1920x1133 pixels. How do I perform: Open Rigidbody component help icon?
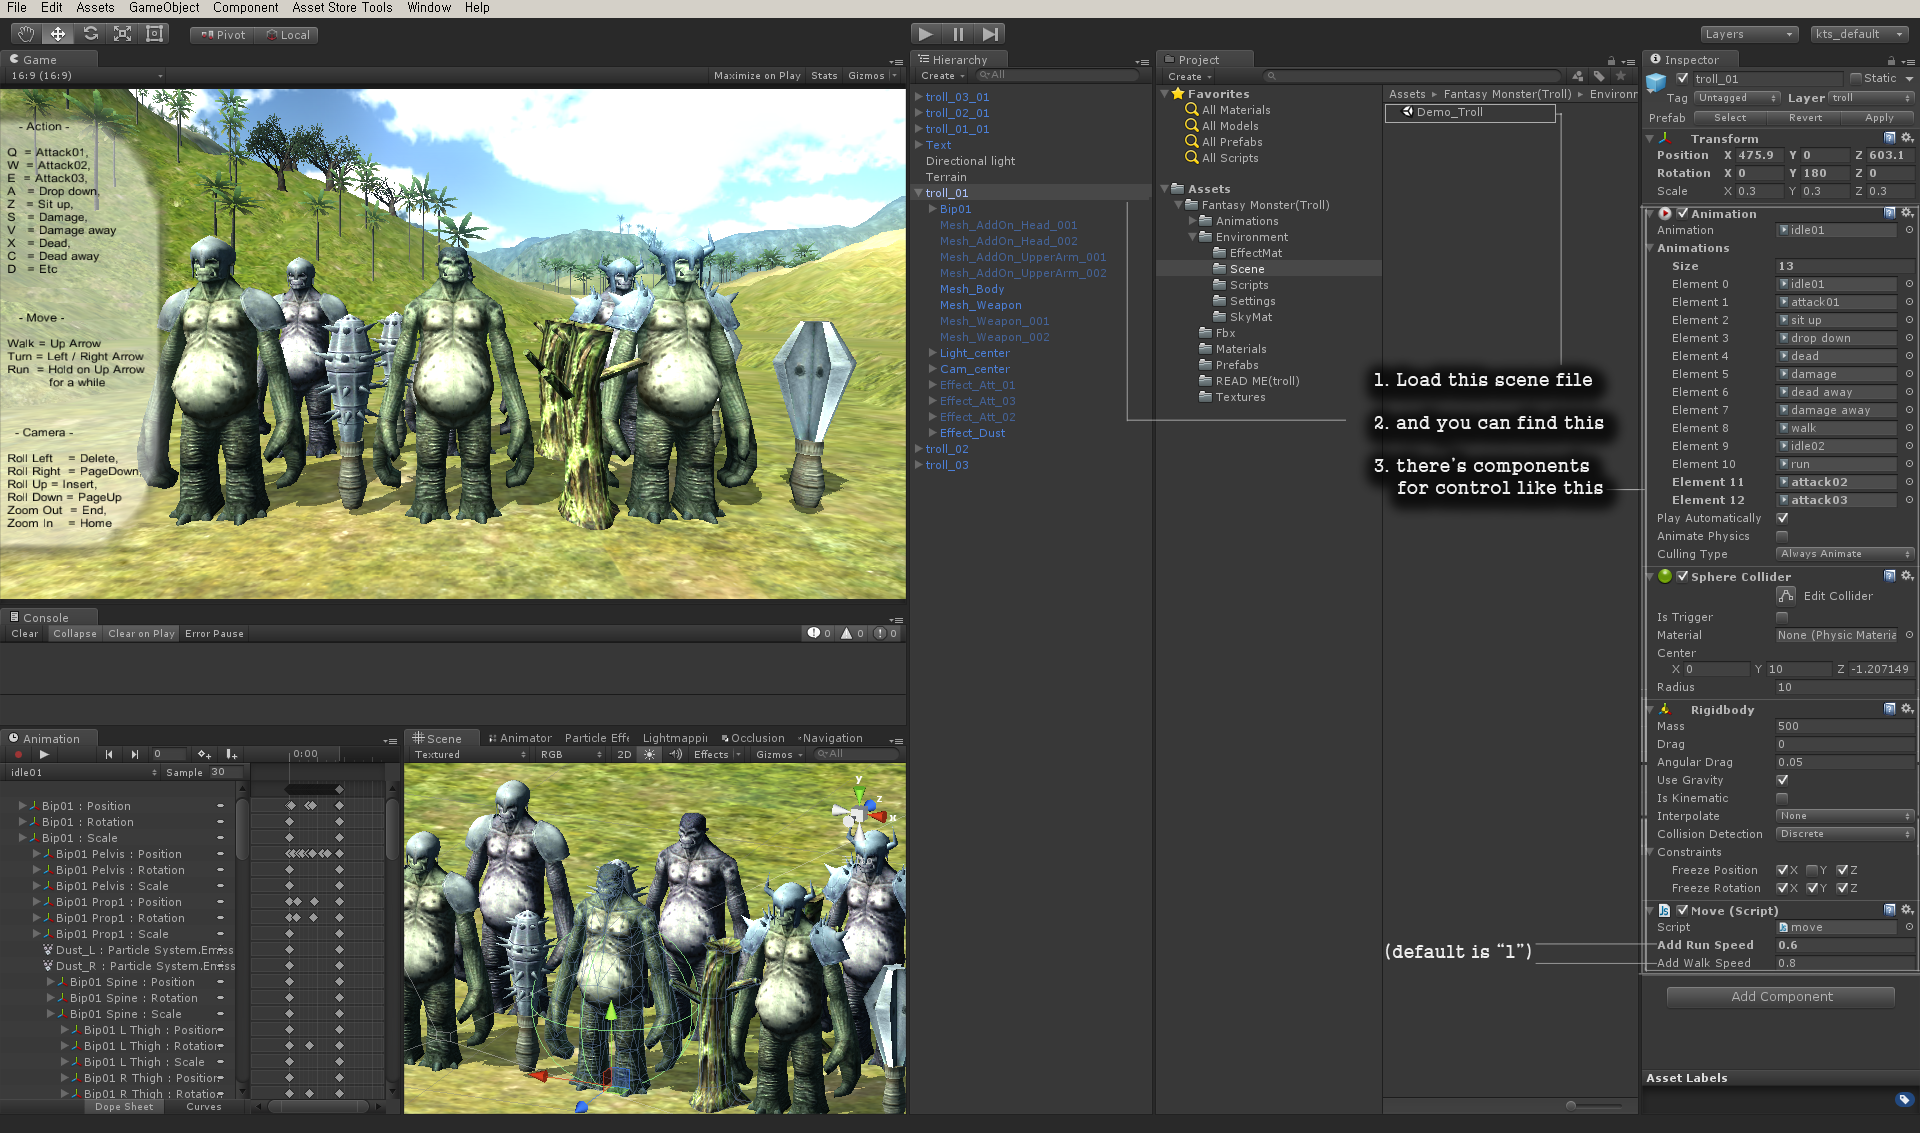1890,709
